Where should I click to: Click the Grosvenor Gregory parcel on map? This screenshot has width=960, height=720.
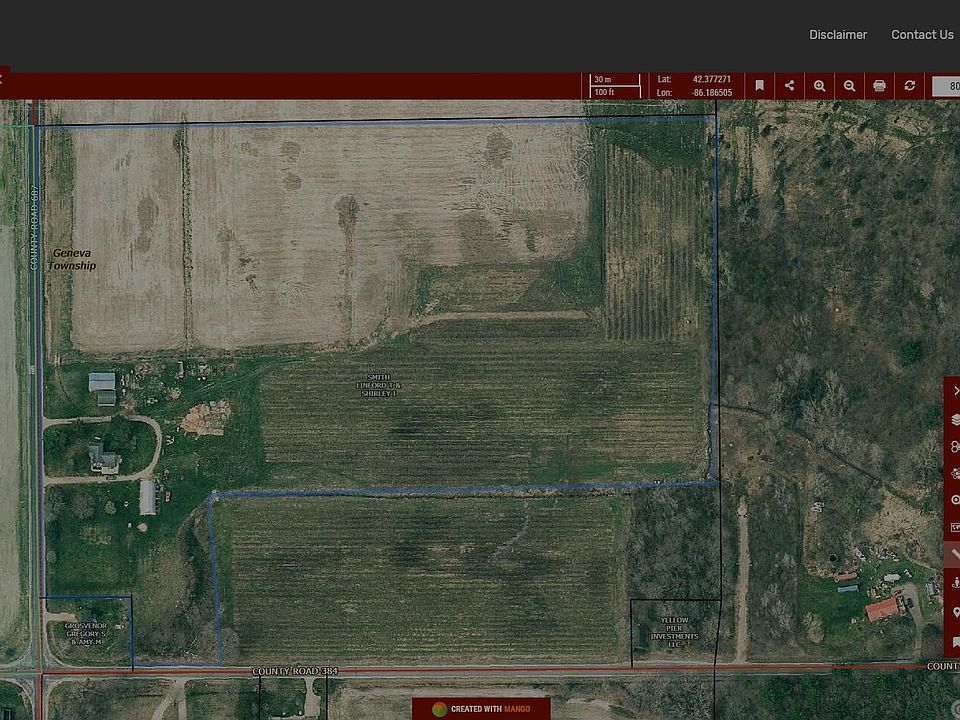85,632
